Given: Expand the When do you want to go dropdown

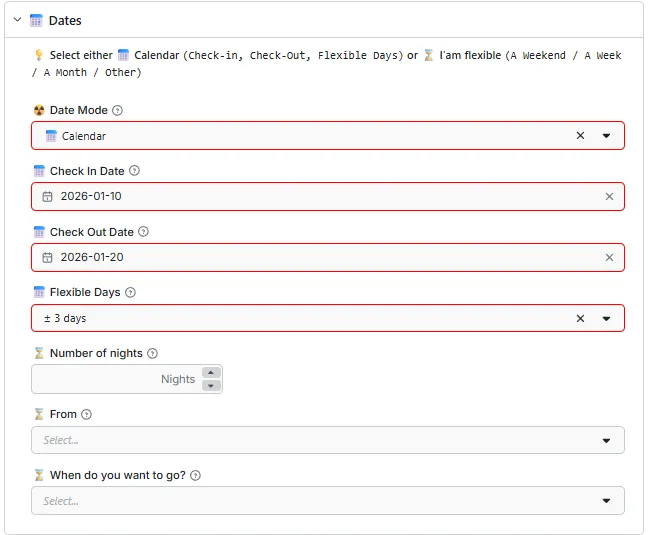Looking at the screenshot, I should coord(606,501).
